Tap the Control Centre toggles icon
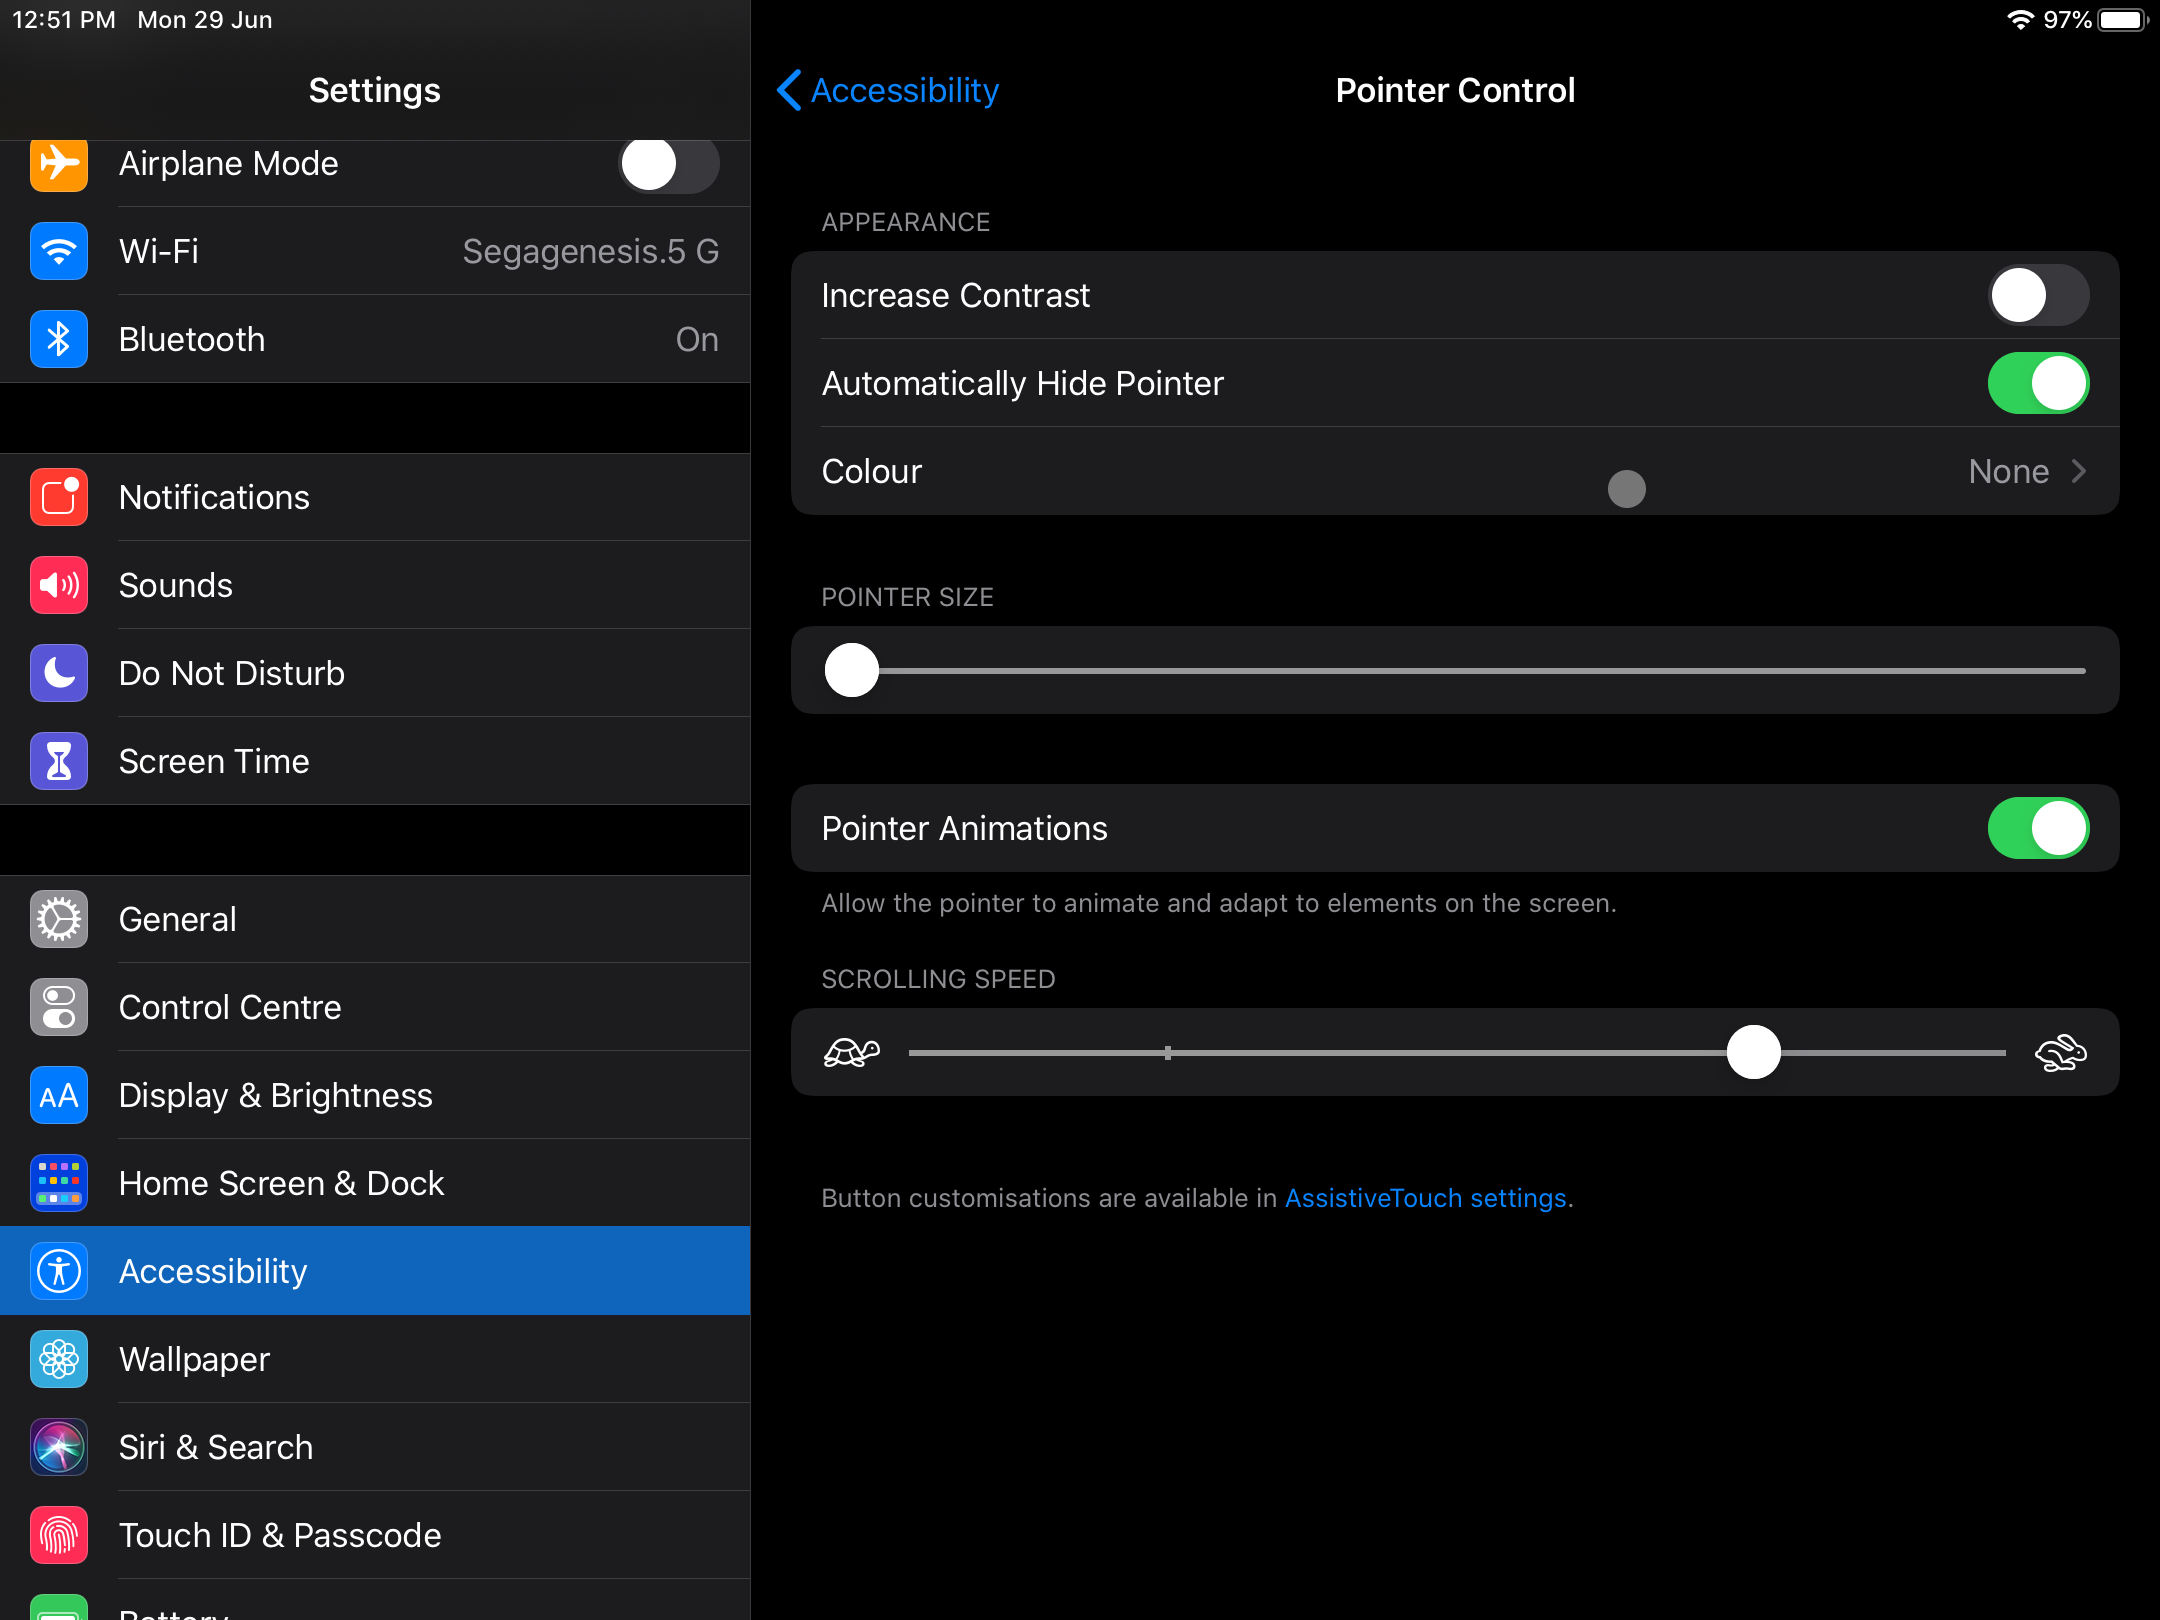 [59, 1007]
